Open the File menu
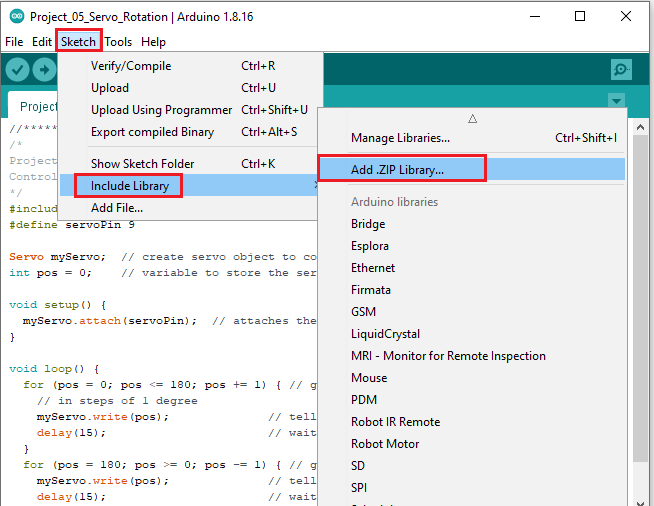Viewport: 654px width, 506px height. coord(14,42)
